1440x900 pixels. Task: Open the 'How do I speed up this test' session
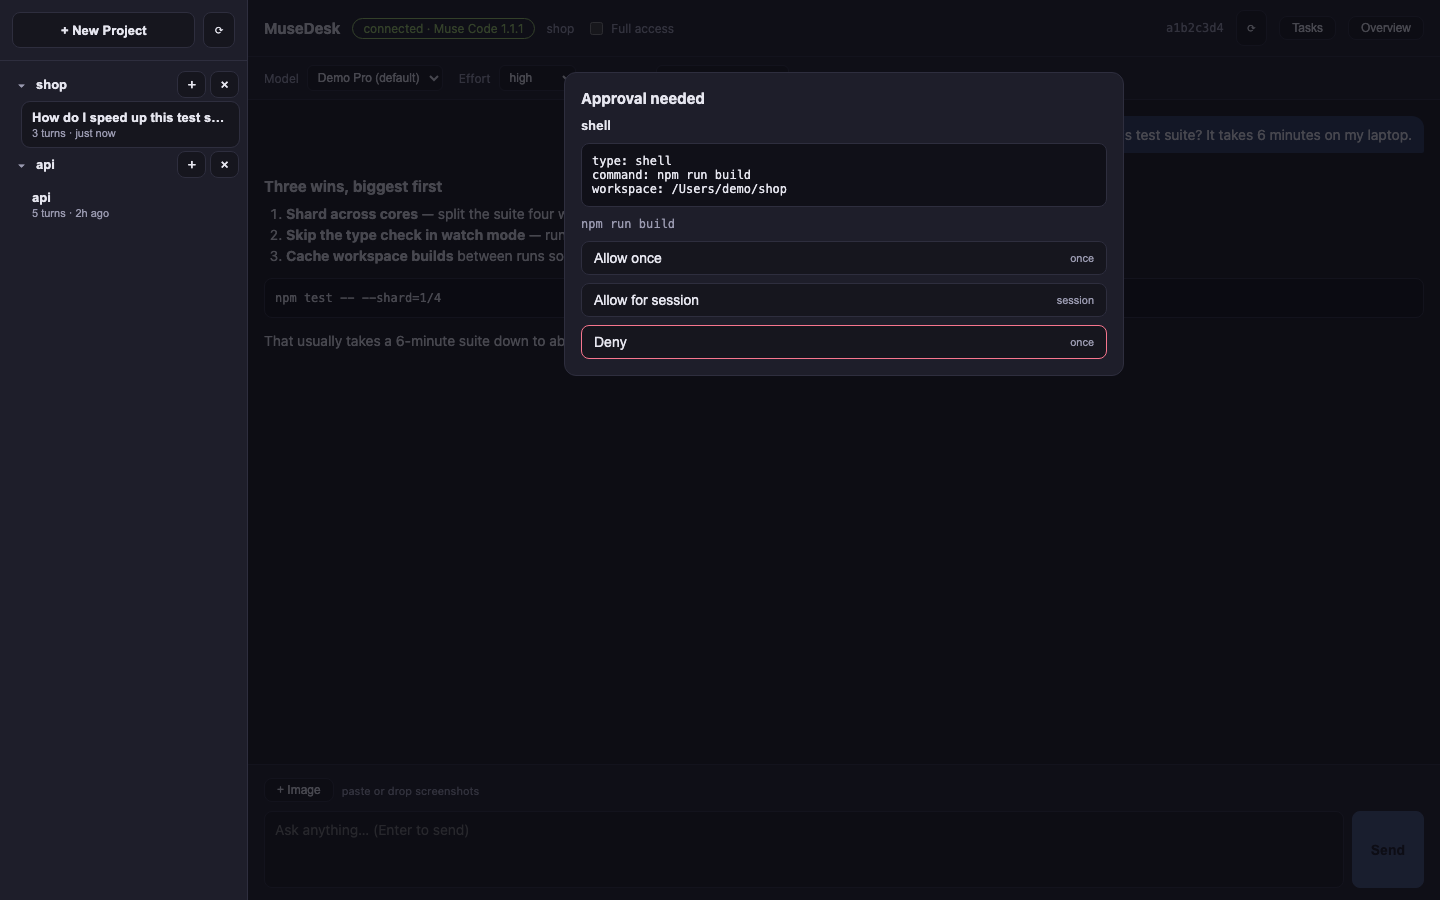click(x=130, y=124)
